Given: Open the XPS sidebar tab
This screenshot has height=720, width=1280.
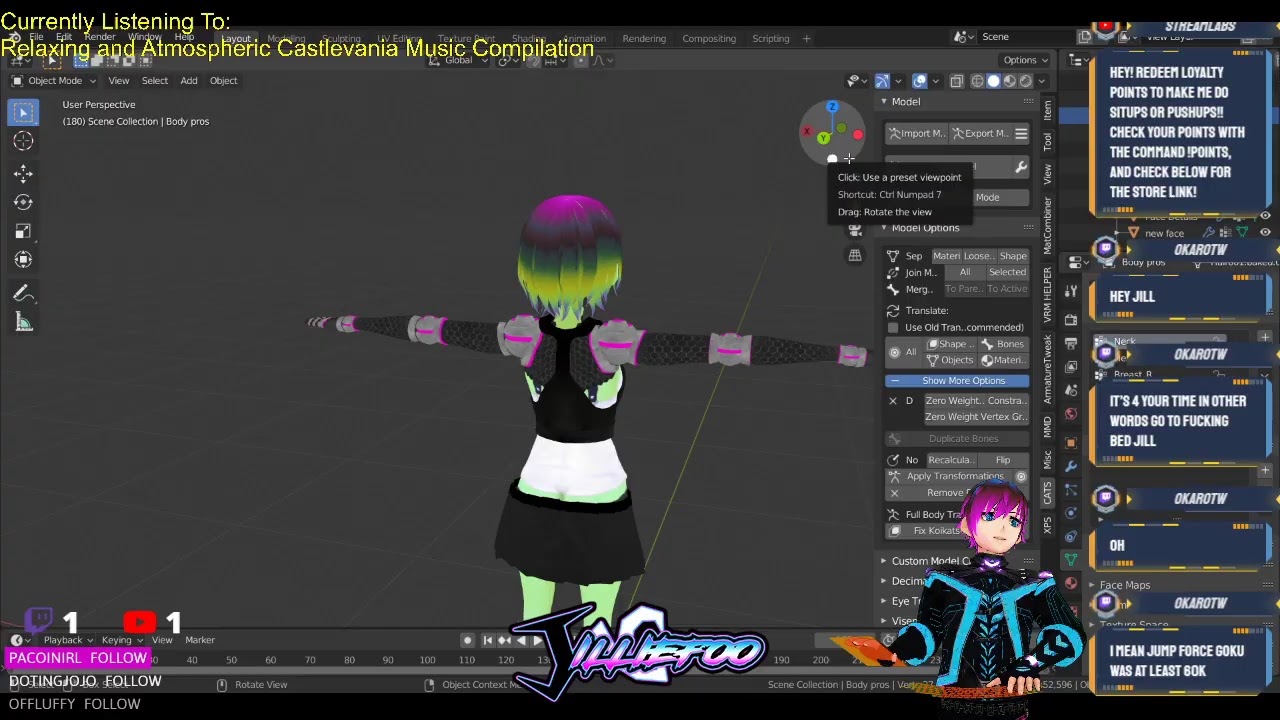Looking at the screenshot, I should 1047,524.
